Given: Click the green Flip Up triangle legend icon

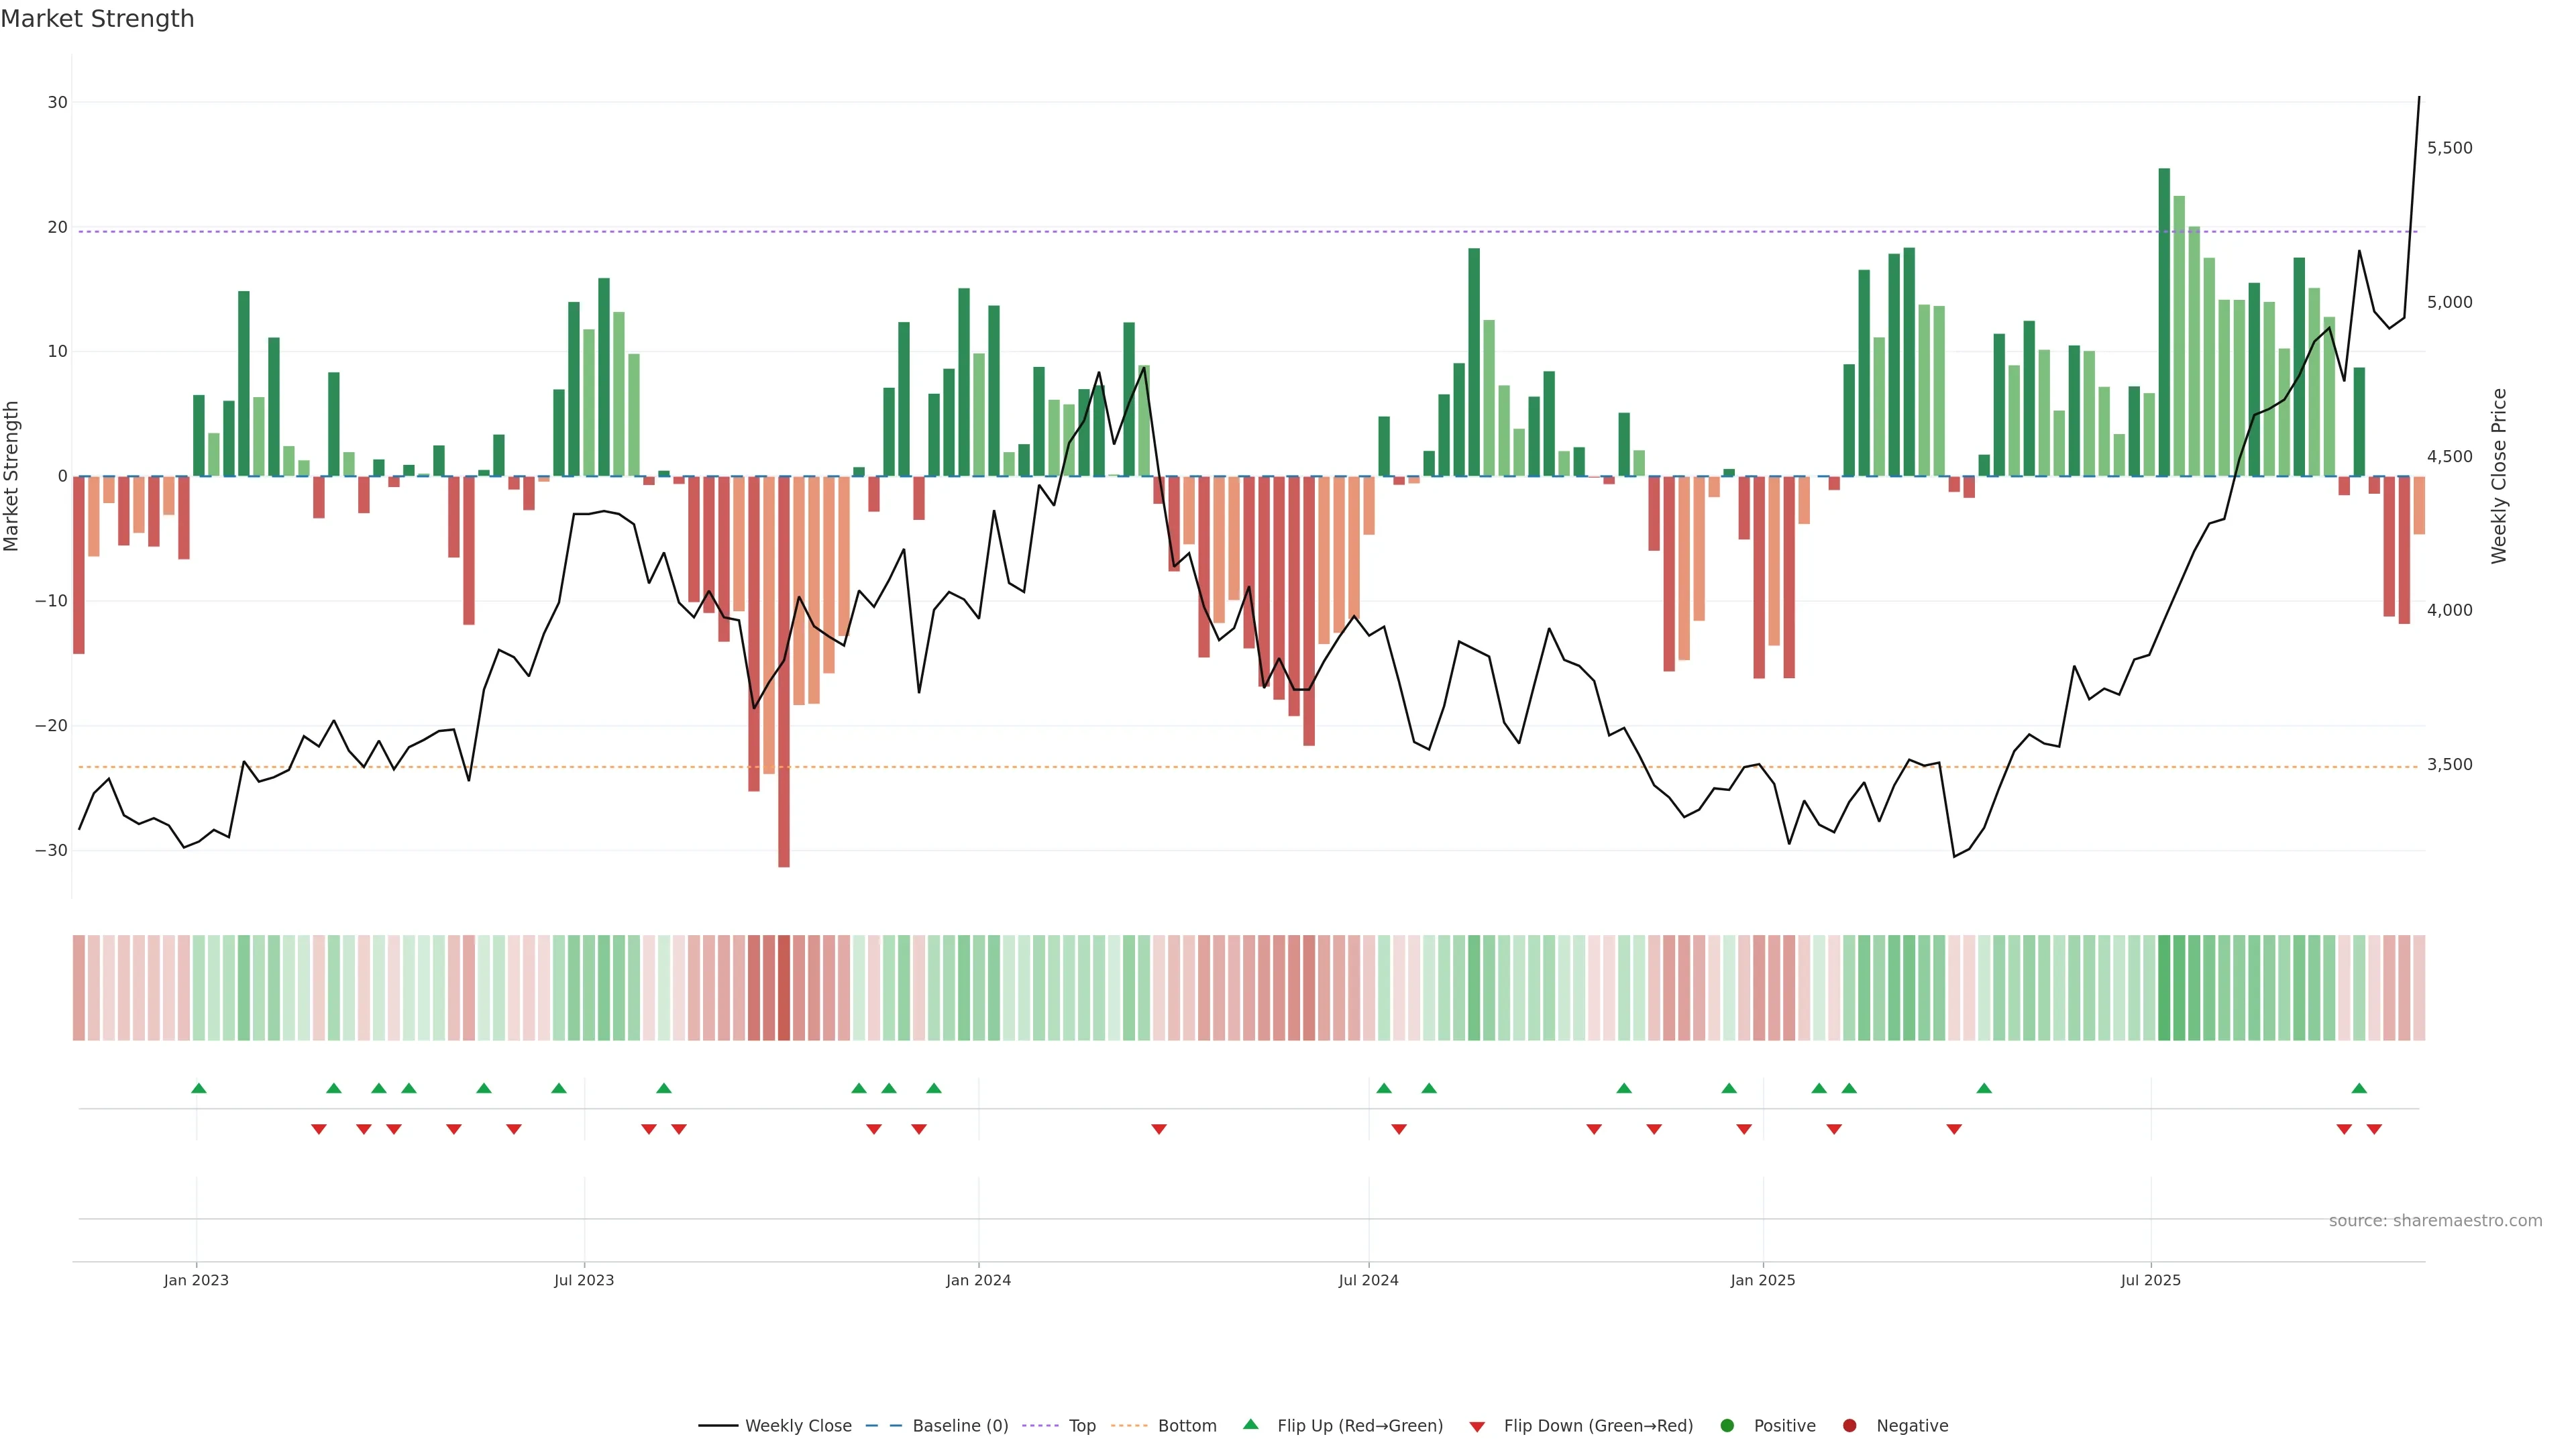Looking at the screenshot, I should coord(1250,1425).
